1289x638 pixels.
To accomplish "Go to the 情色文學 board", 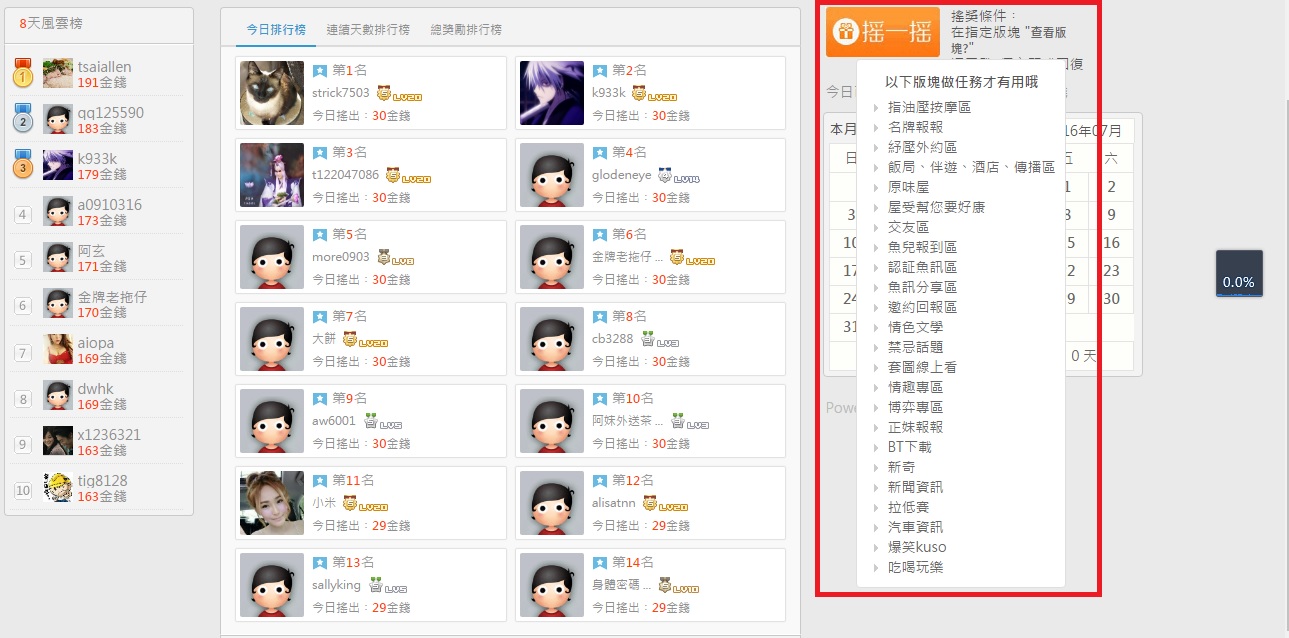I will click(x=915, y=327).
